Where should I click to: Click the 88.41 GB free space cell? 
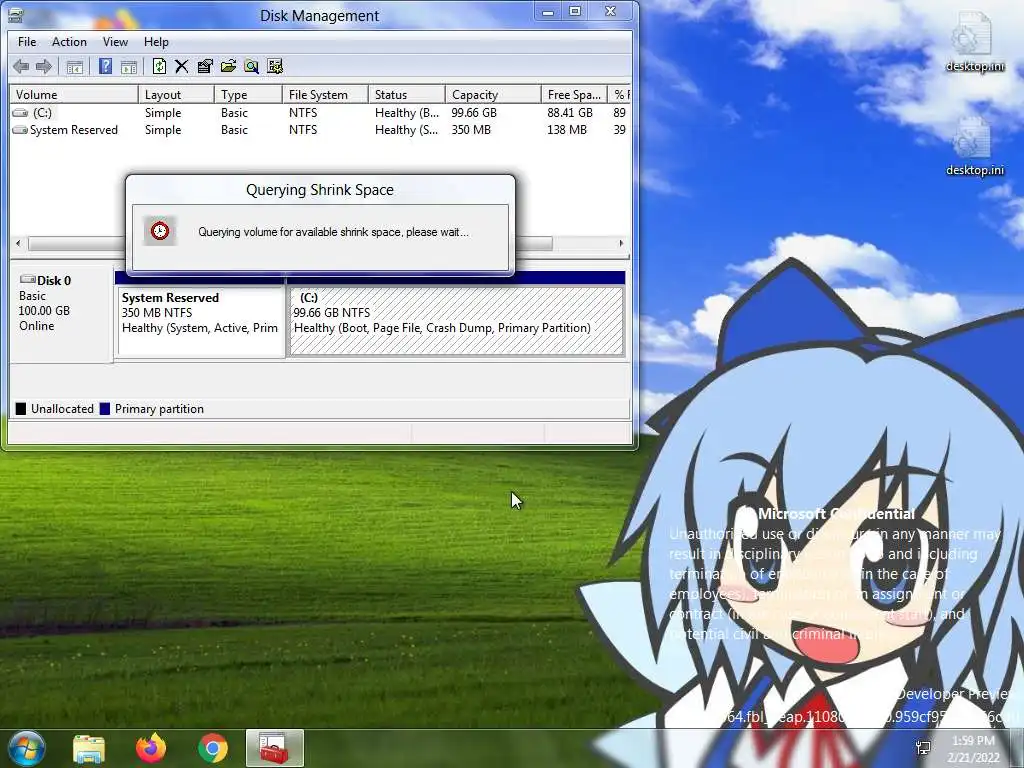tap(570, 113)
